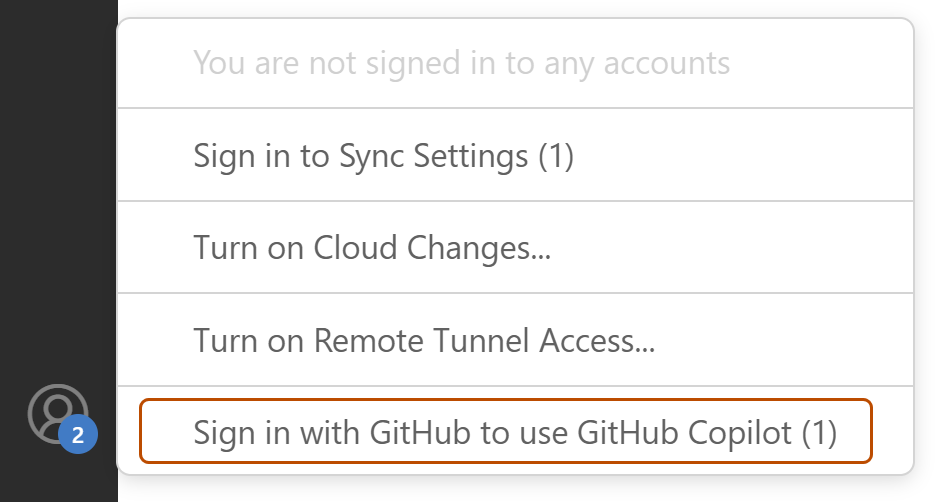Click "You are not signed in to any accounts"

(x=461, y=64)
